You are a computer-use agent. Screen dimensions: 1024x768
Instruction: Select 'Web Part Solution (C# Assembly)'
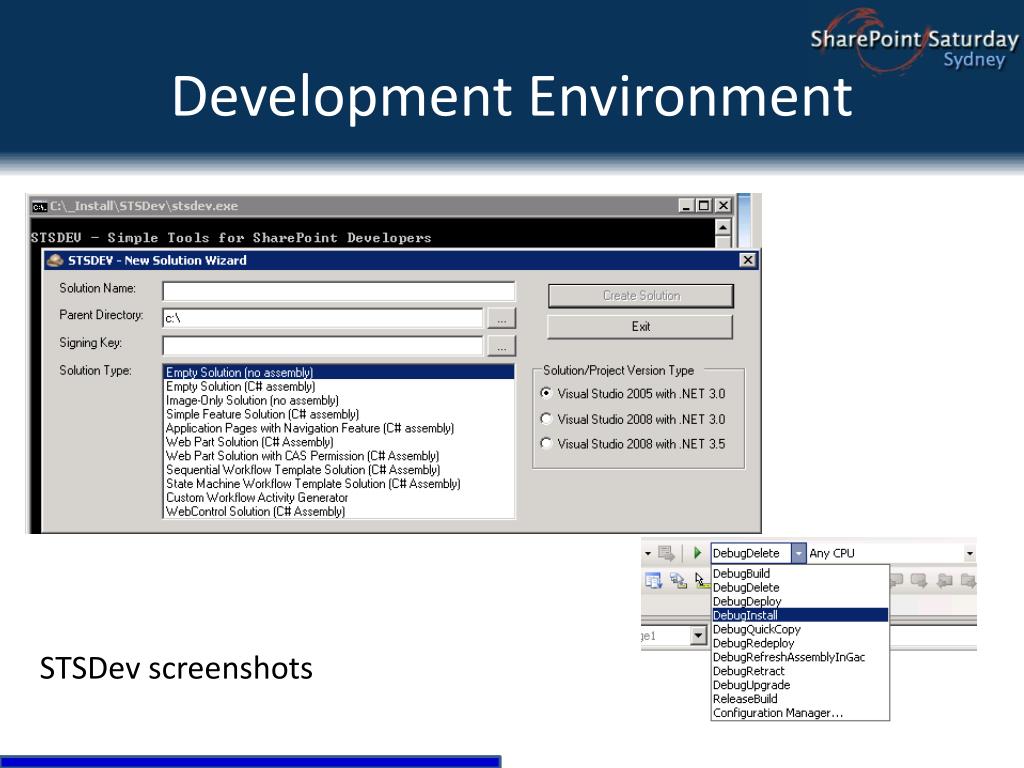click(338, 442)
